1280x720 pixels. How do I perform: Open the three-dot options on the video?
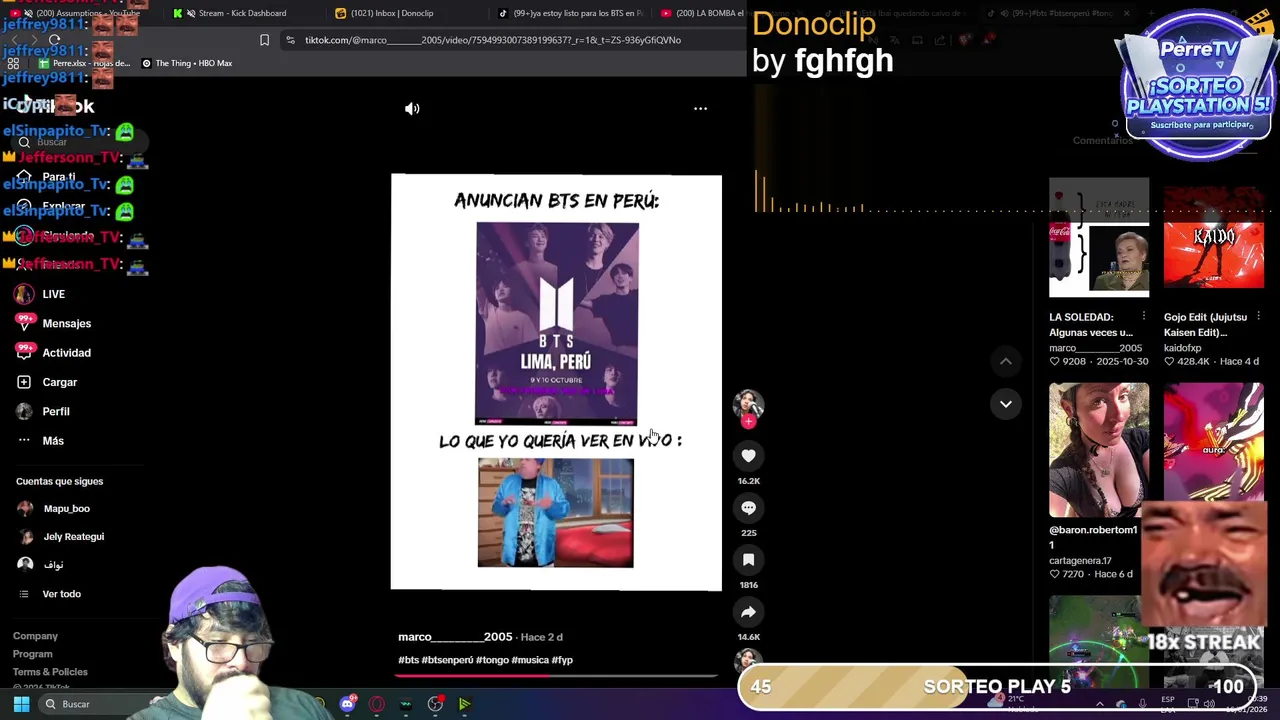700,108
